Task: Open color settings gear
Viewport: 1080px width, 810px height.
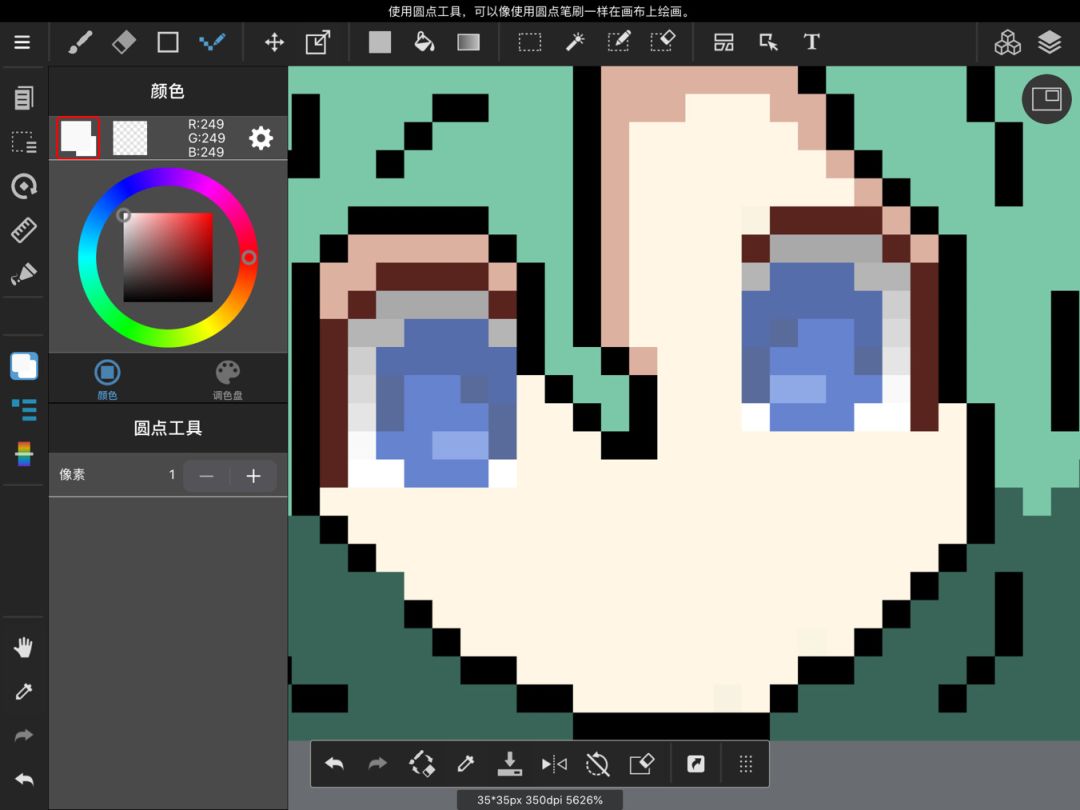Action: (x=261, y=138)
